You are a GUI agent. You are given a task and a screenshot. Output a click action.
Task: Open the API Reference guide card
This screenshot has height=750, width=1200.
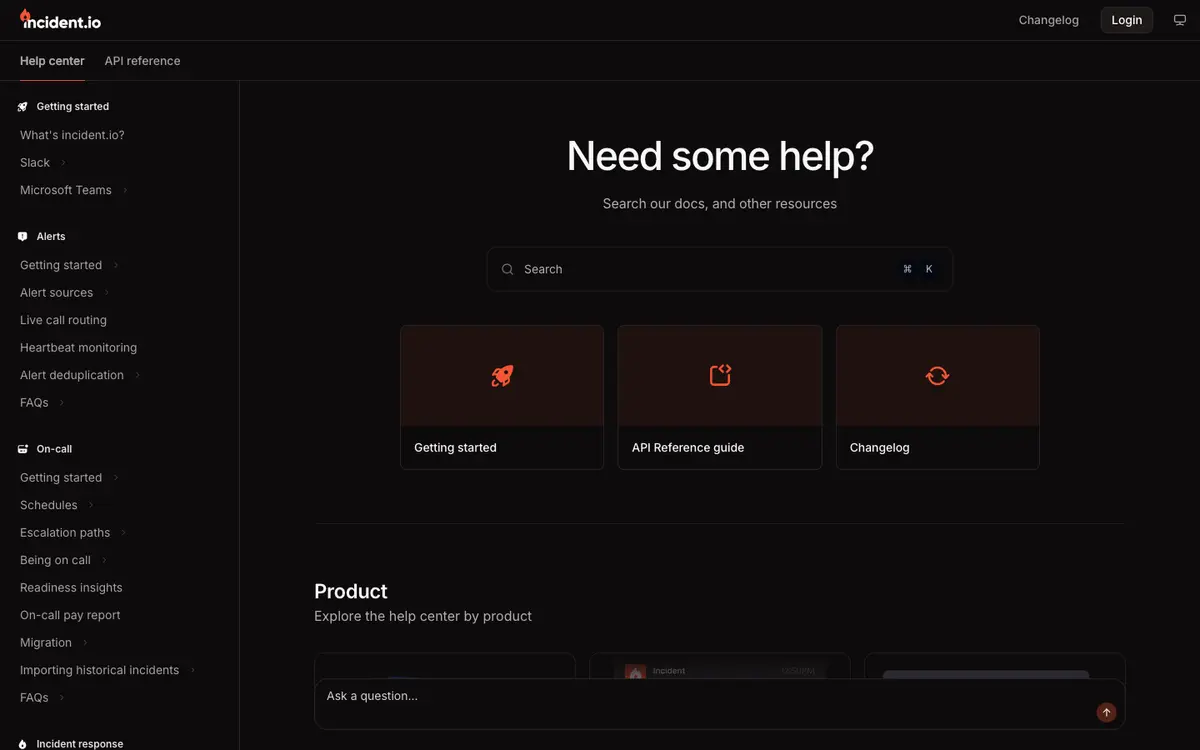click(x=720, y=397)
